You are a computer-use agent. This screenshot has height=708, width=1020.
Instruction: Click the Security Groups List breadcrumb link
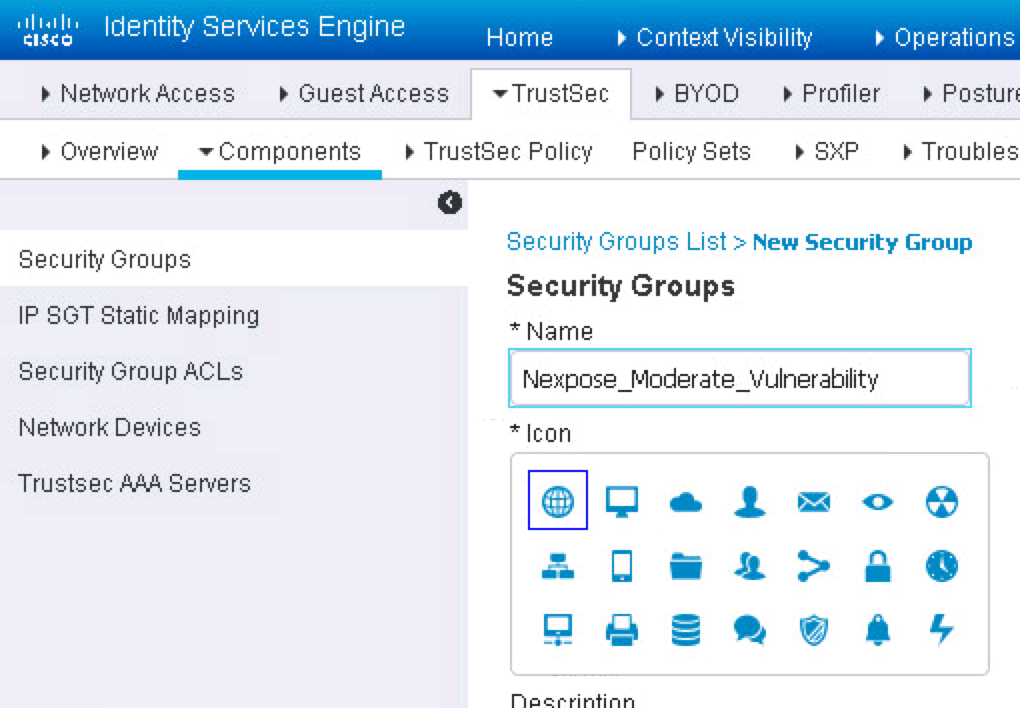616,242
